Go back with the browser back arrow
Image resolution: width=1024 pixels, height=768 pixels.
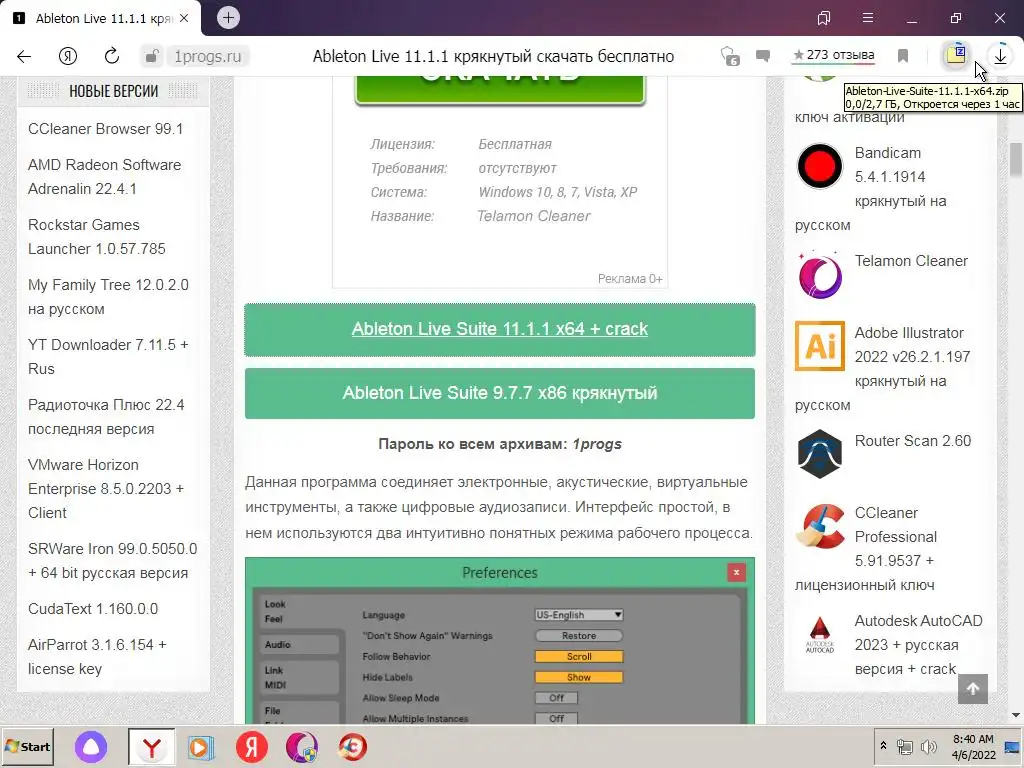[24, 56]
